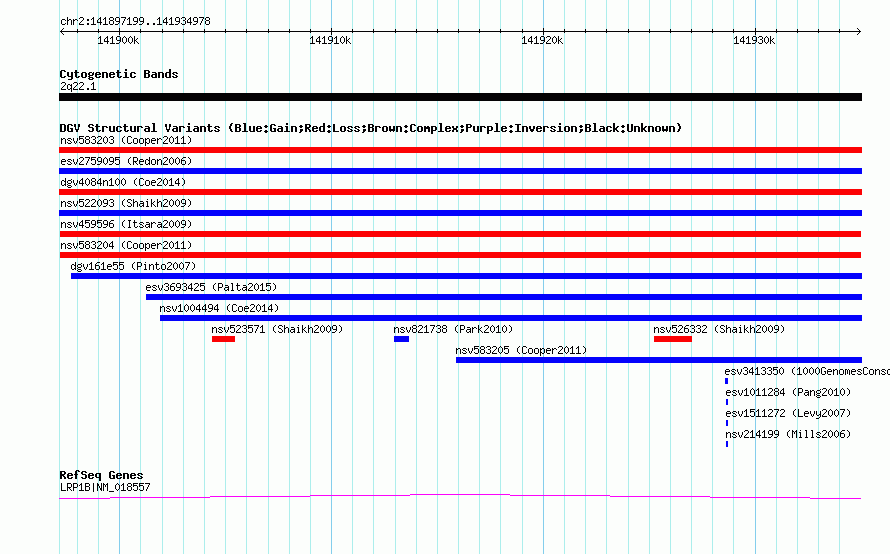Open the nsv214199 (Mills2006) label
Image resolution: width=890 pixels, height=554 pixels.
point(788,434)
